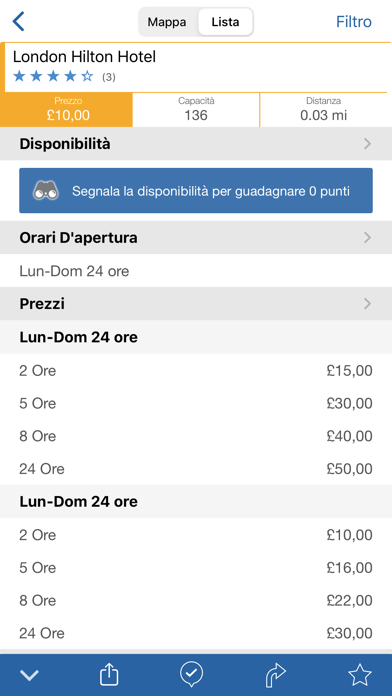Tap the binoculars icon
This screenshot has width=392, height=696.
coord(46,191)
